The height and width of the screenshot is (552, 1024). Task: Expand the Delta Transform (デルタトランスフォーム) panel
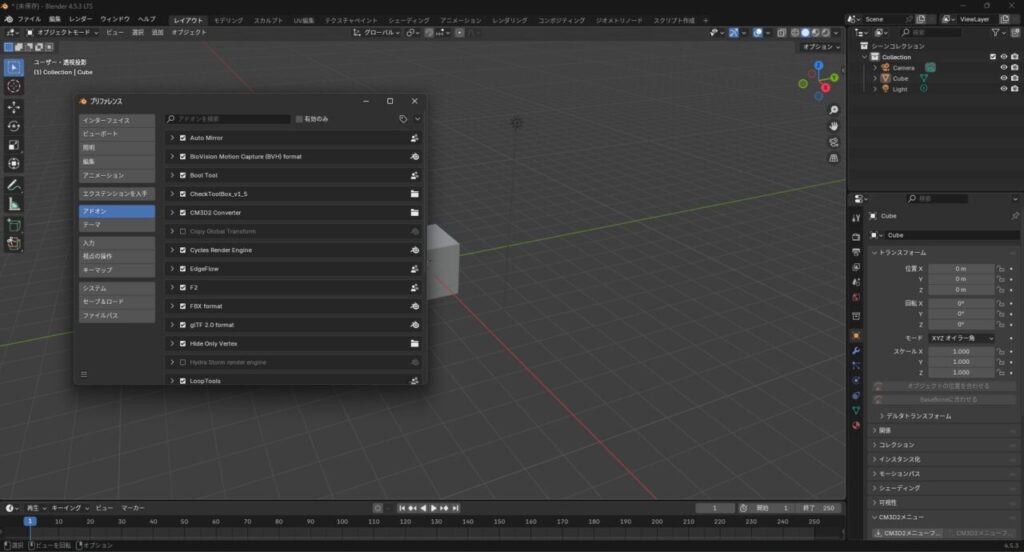click(x=918, y=416)
